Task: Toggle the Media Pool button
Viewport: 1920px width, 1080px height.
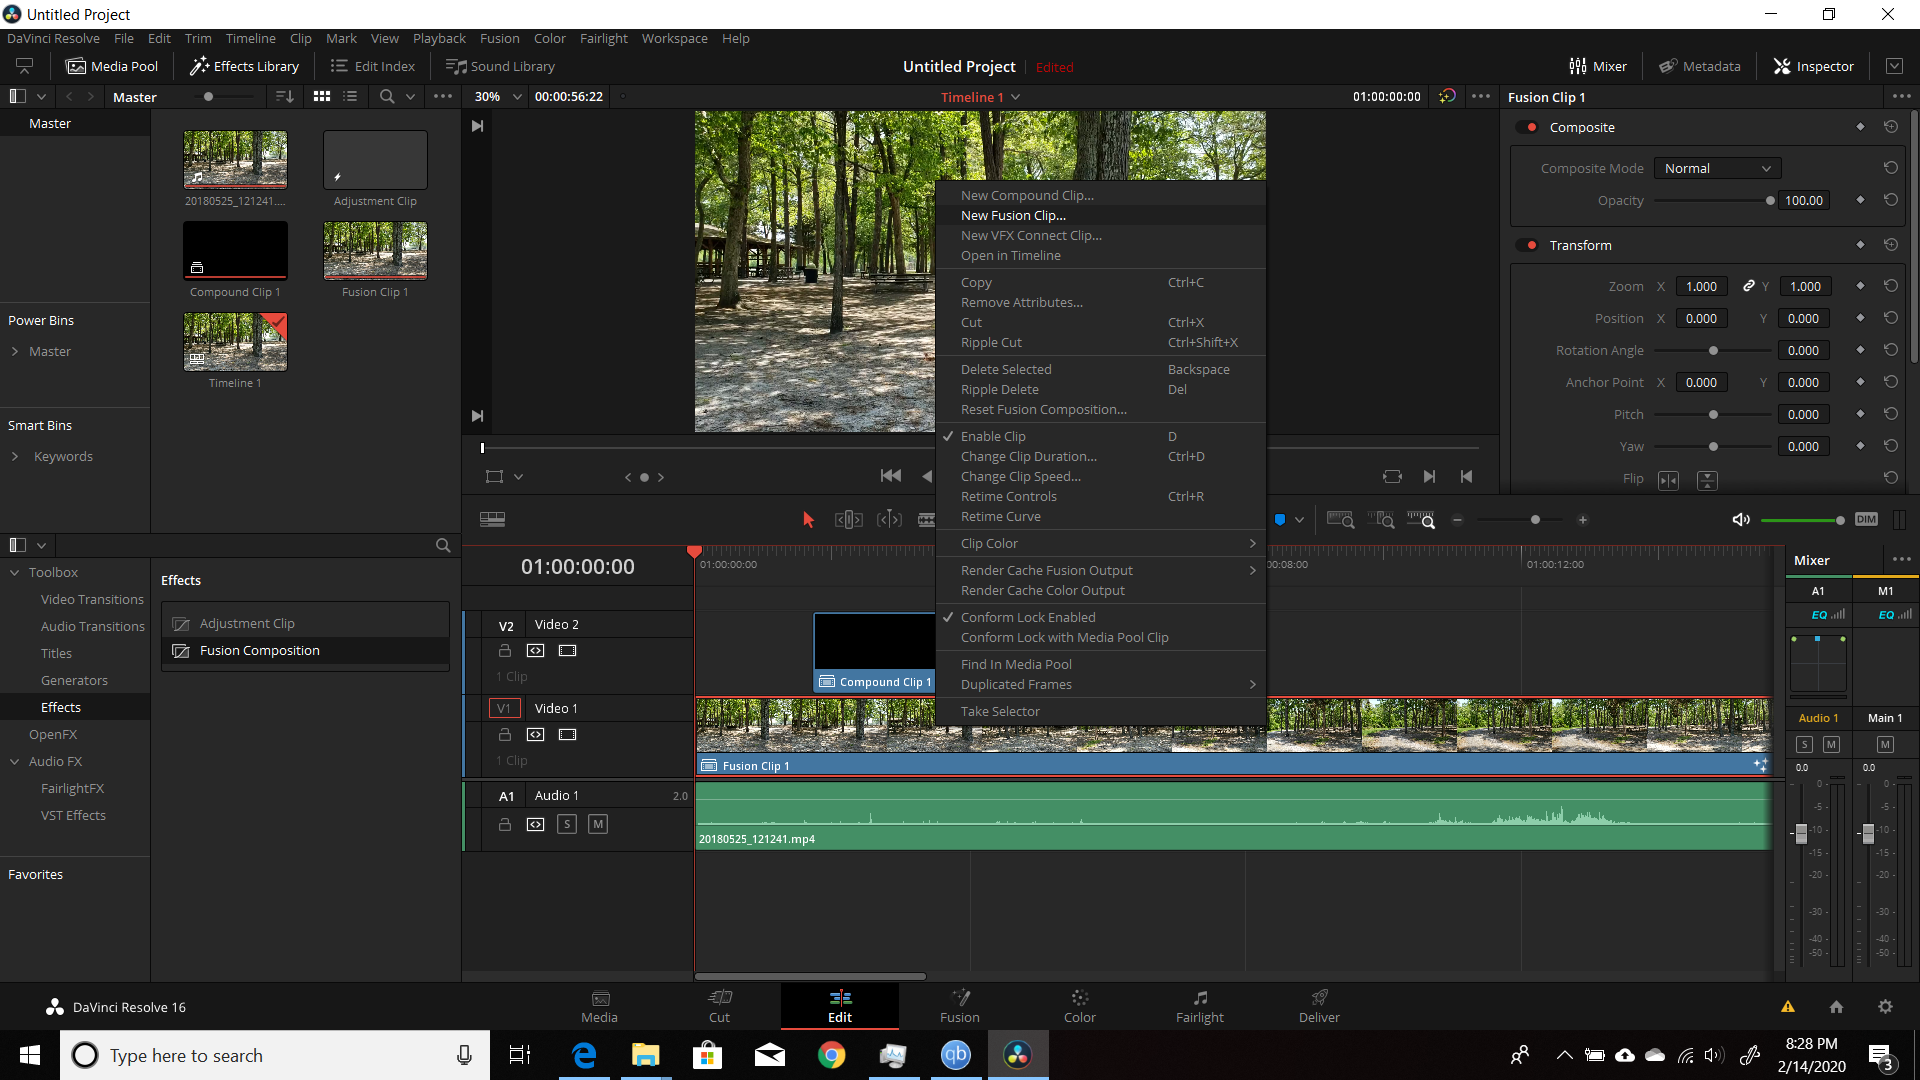Action: pos(112,66)
